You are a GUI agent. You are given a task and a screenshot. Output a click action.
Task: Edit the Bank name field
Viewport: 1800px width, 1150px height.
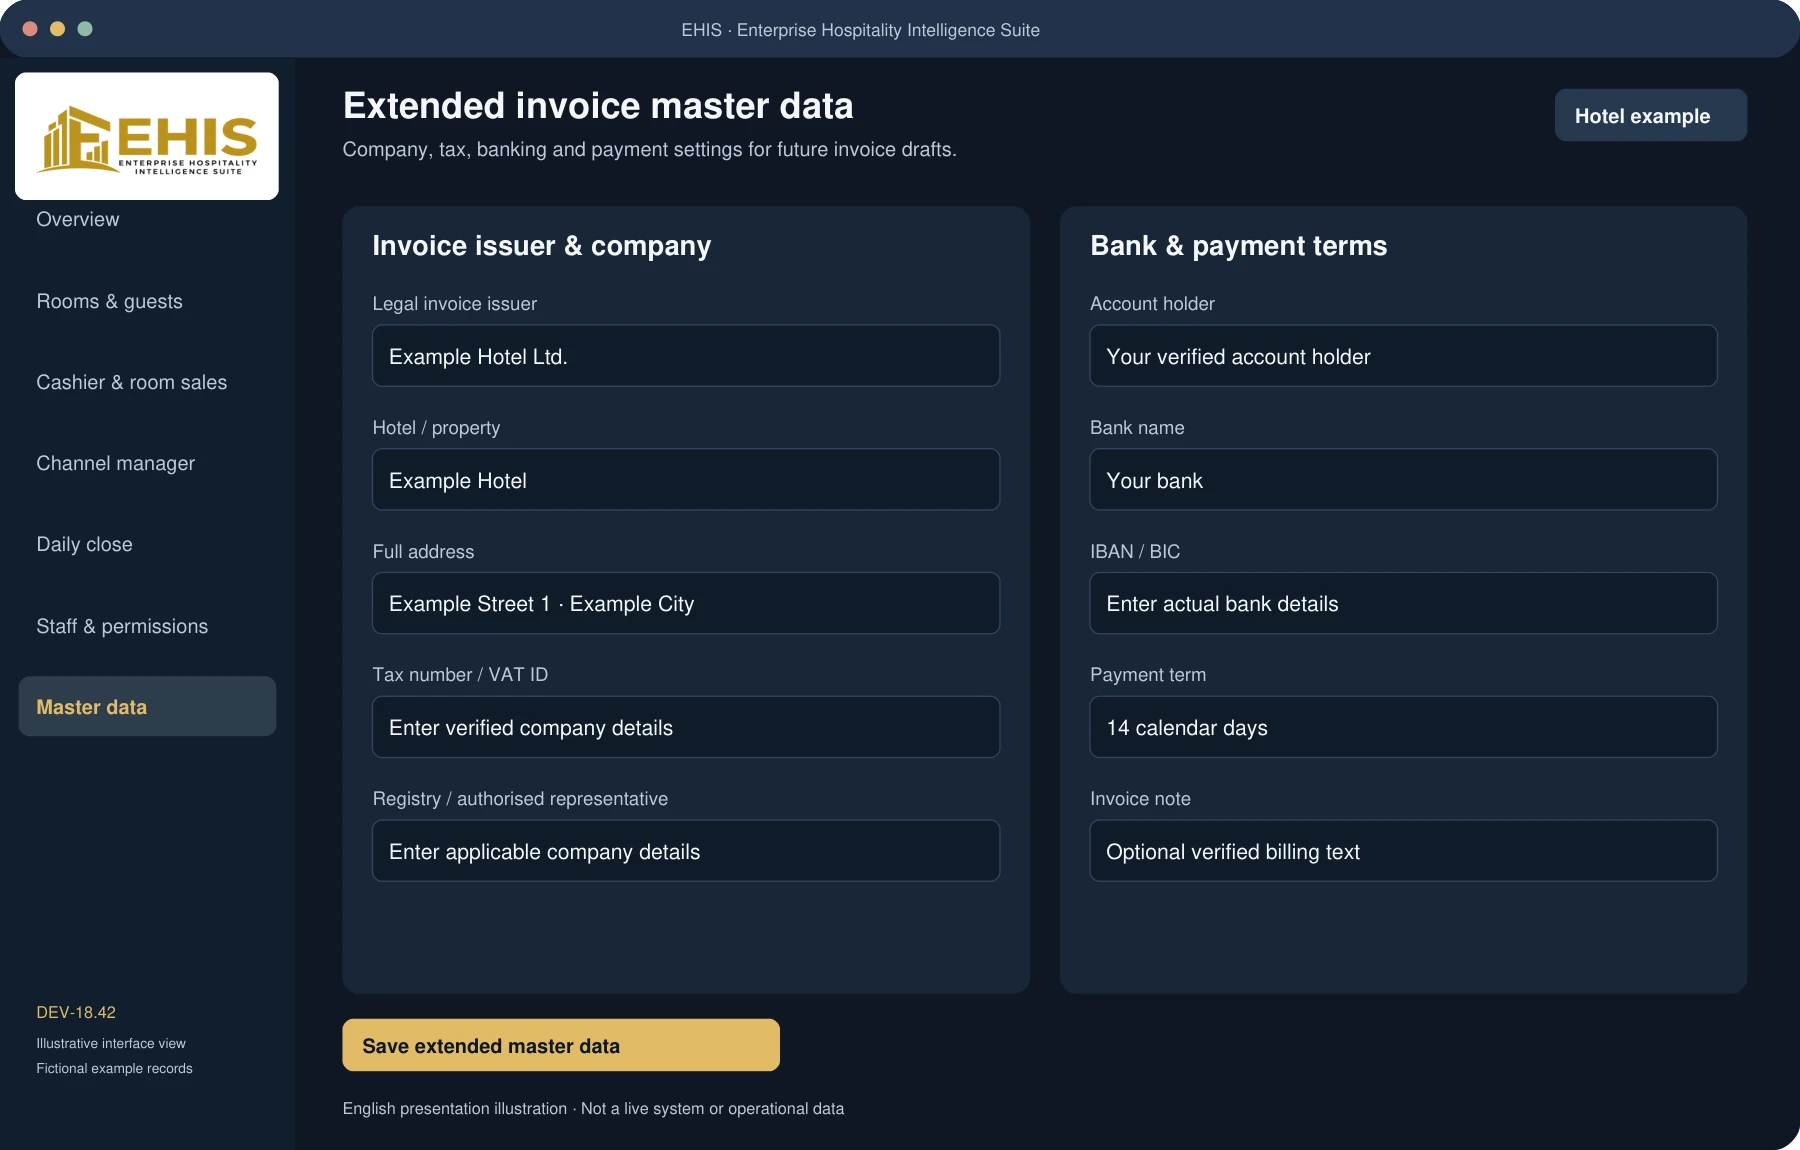(x=1403, y=480)
